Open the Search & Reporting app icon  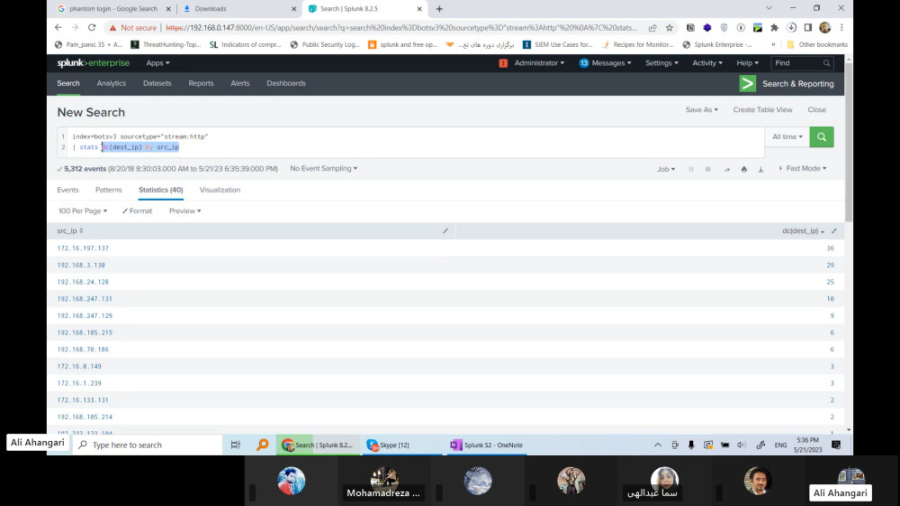click(x=747, y=84)
